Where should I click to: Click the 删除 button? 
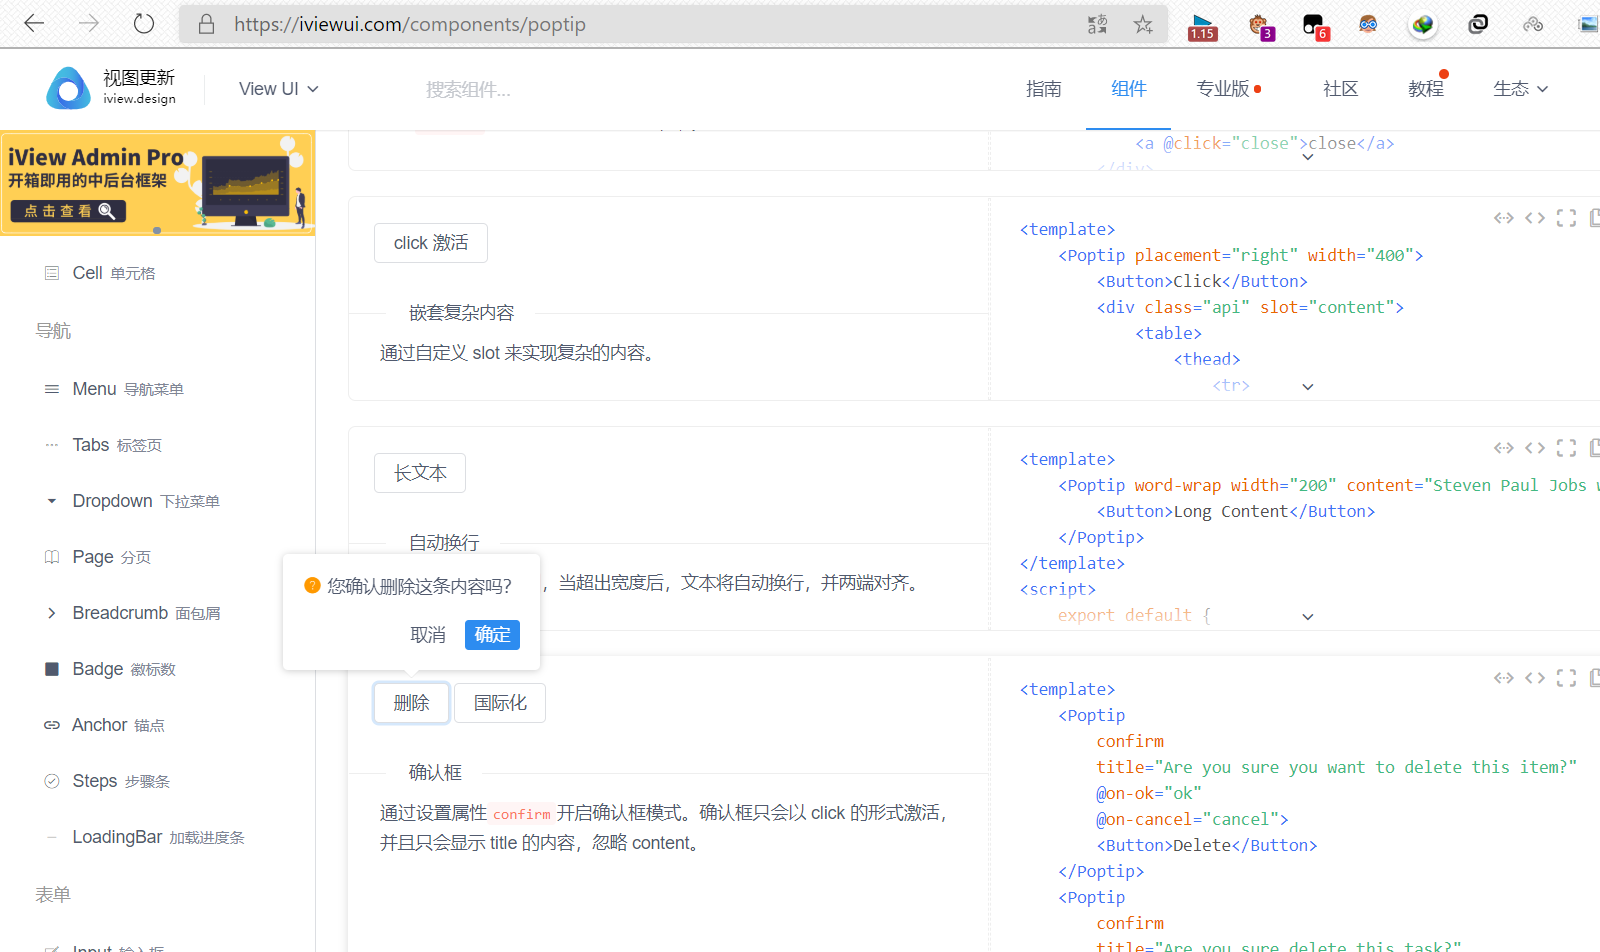pos(411,703)
